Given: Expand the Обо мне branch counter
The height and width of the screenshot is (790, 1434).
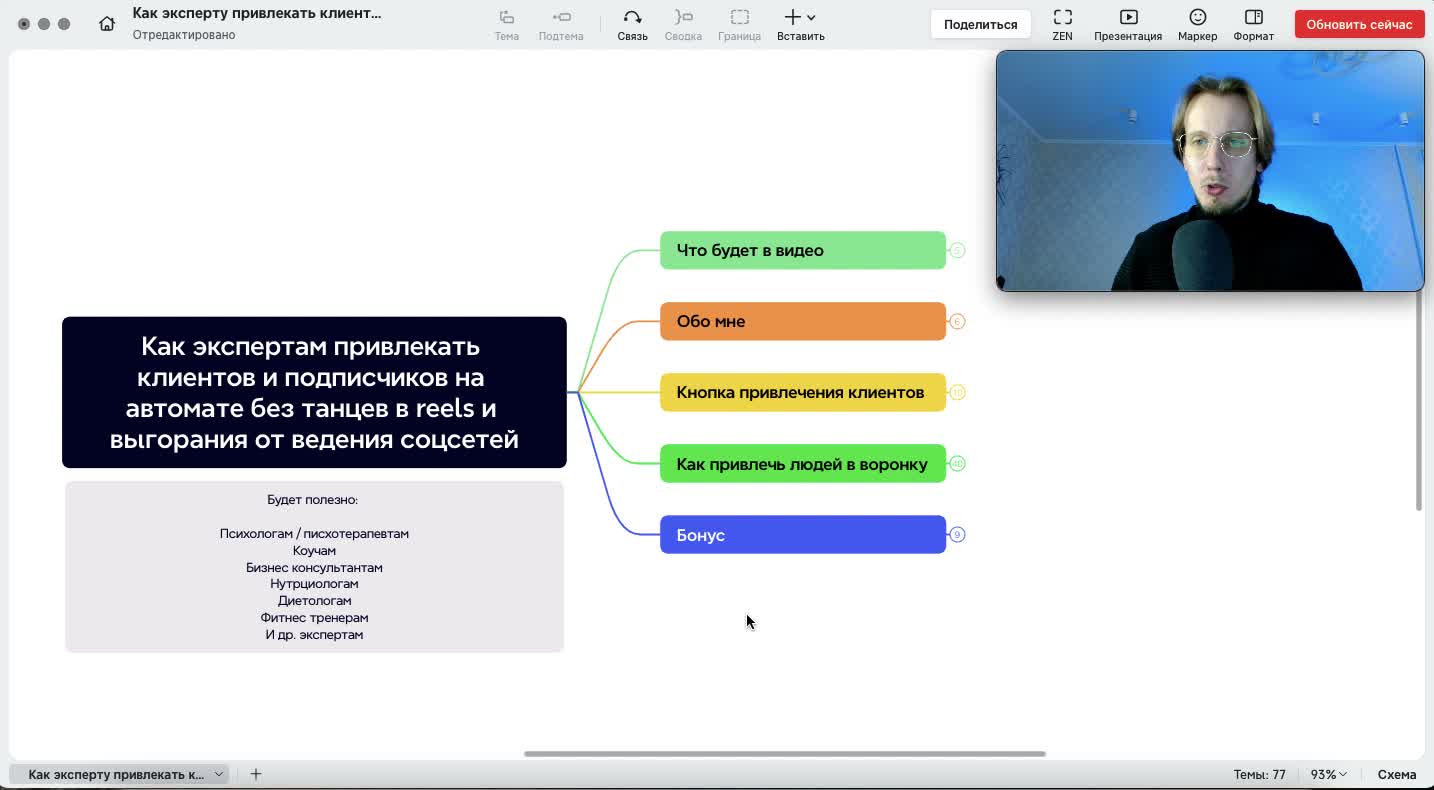Looking at the screenshot, I should (x=957, y=321).
